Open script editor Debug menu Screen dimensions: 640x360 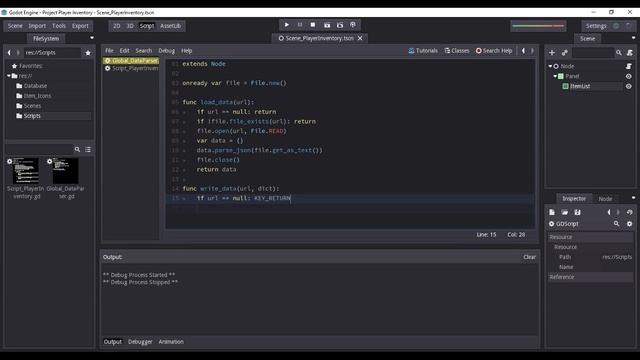point(167,51)
